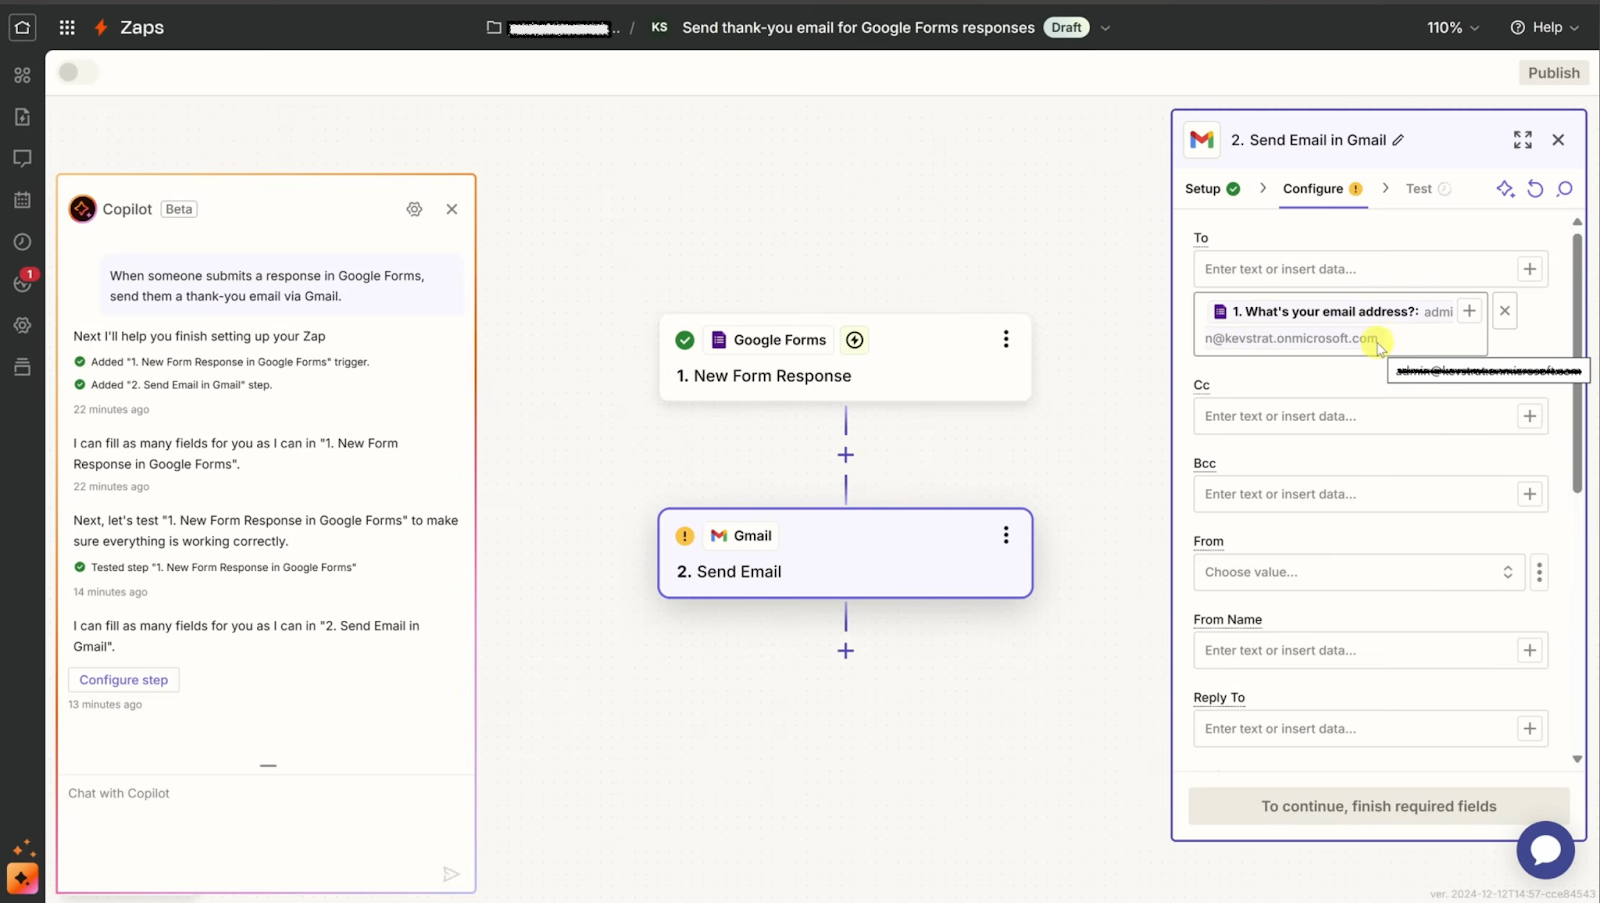Click the panel scrollbar down arrow
The height and width of the screenshot is (903, 1600).
1577,759
